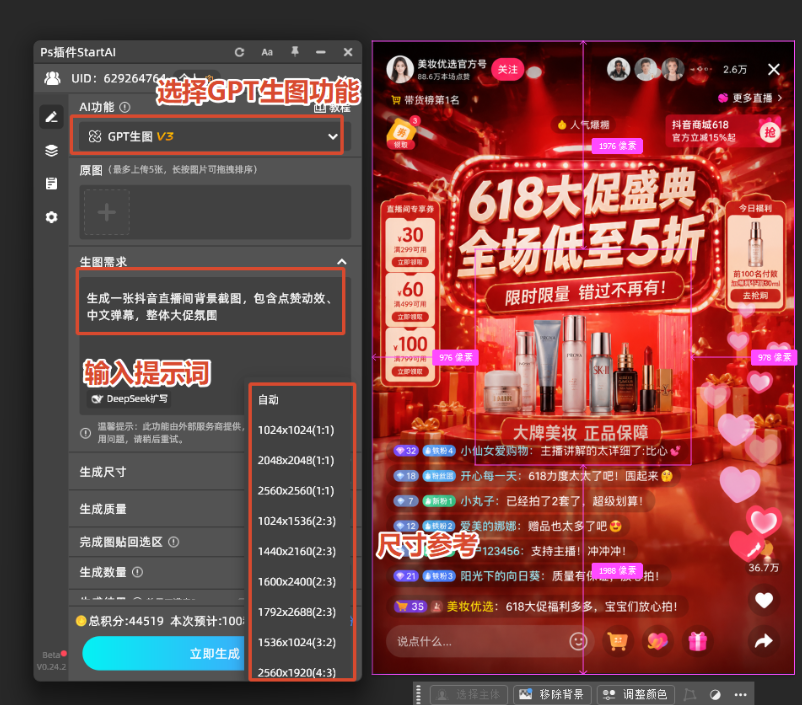
Task: Open the document records tab in sidebar
Action: click(51, 184)
